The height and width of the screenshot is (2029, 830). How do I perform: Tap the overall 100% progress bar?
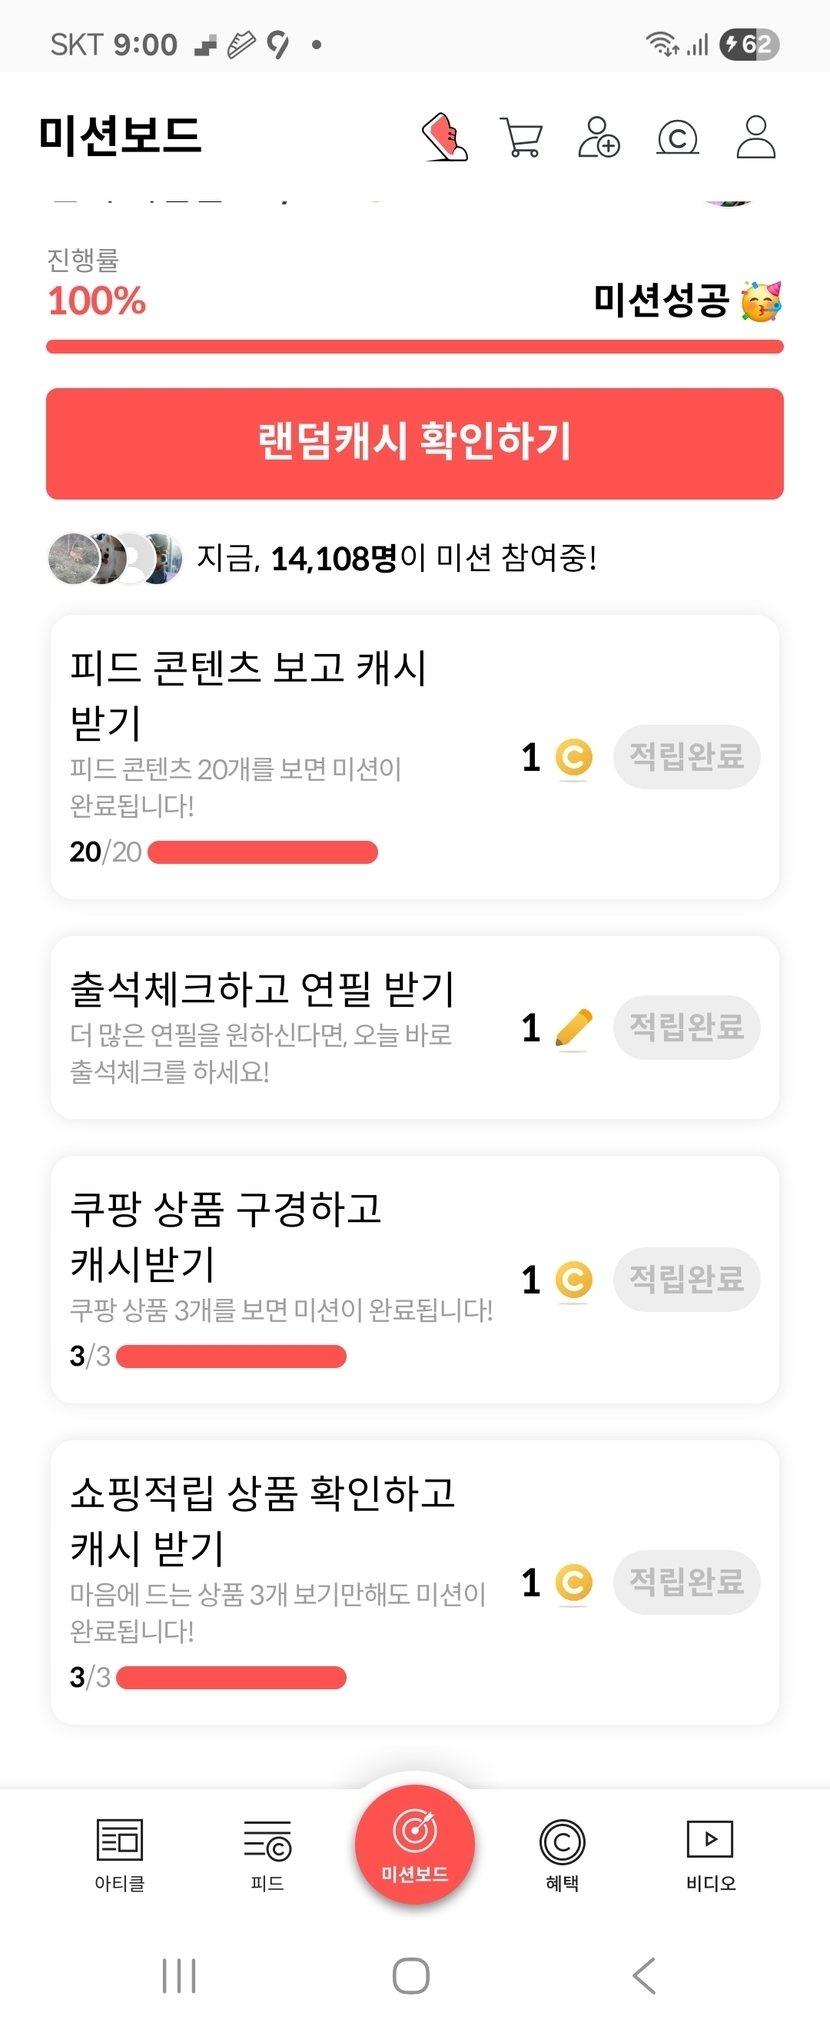(x=414, y=347)
